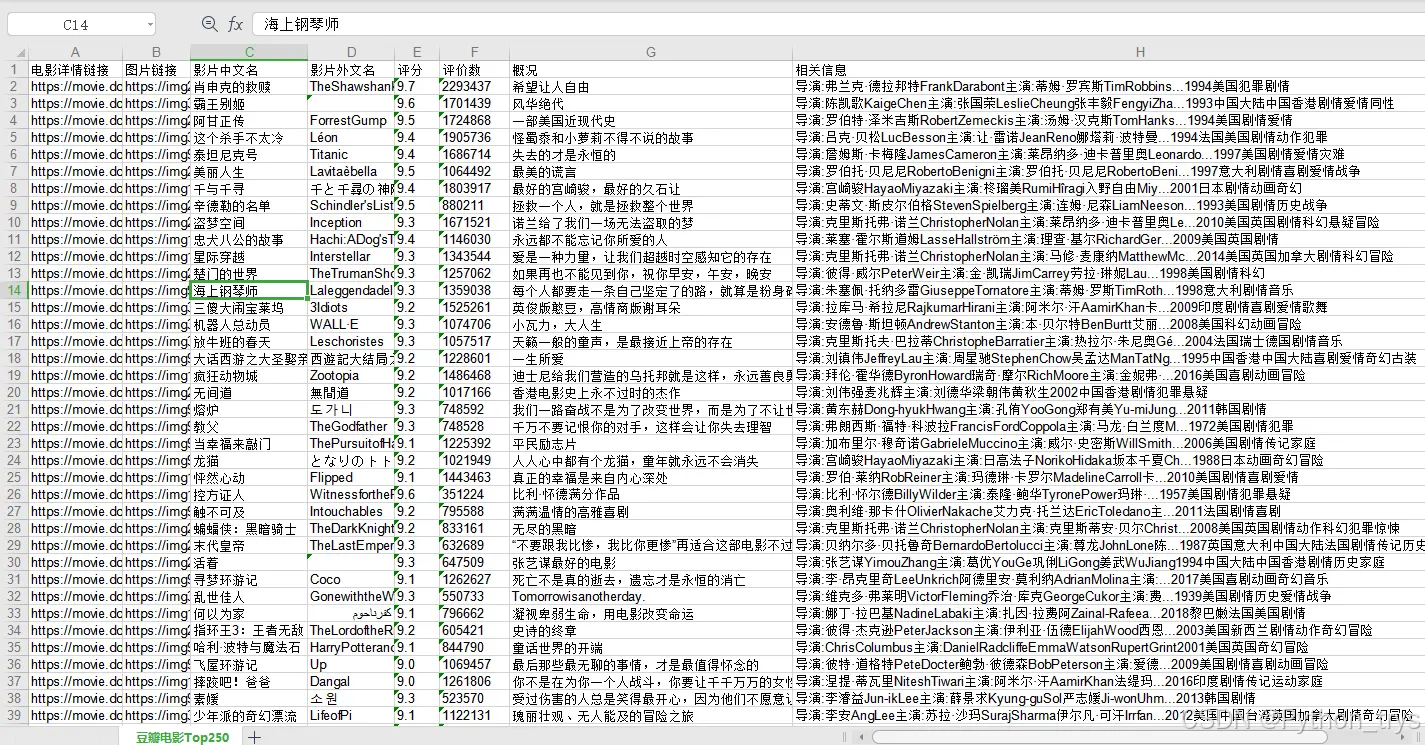This screenshot has height=745, width=1425.
Task: Select the cell 张艺谋最好的电影
Action: tap(651, 563)
